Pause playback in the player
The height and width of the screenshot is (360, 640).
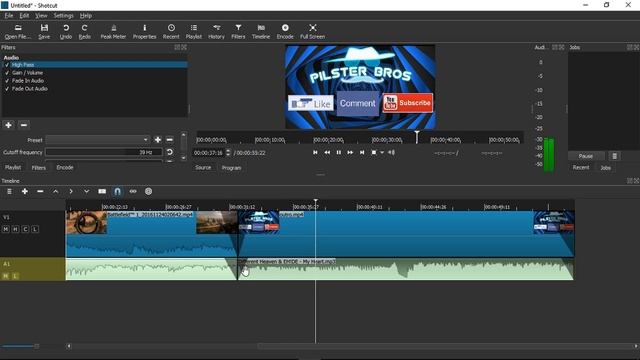pyautogui.click(x=338, y=152)
